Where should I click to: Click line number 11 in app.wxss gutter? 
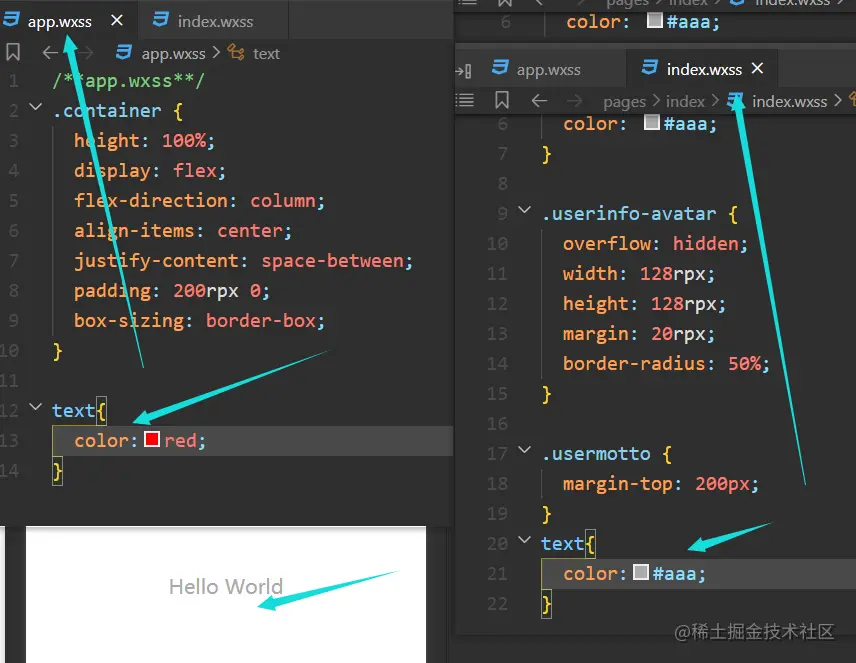(x=9, y=380)
